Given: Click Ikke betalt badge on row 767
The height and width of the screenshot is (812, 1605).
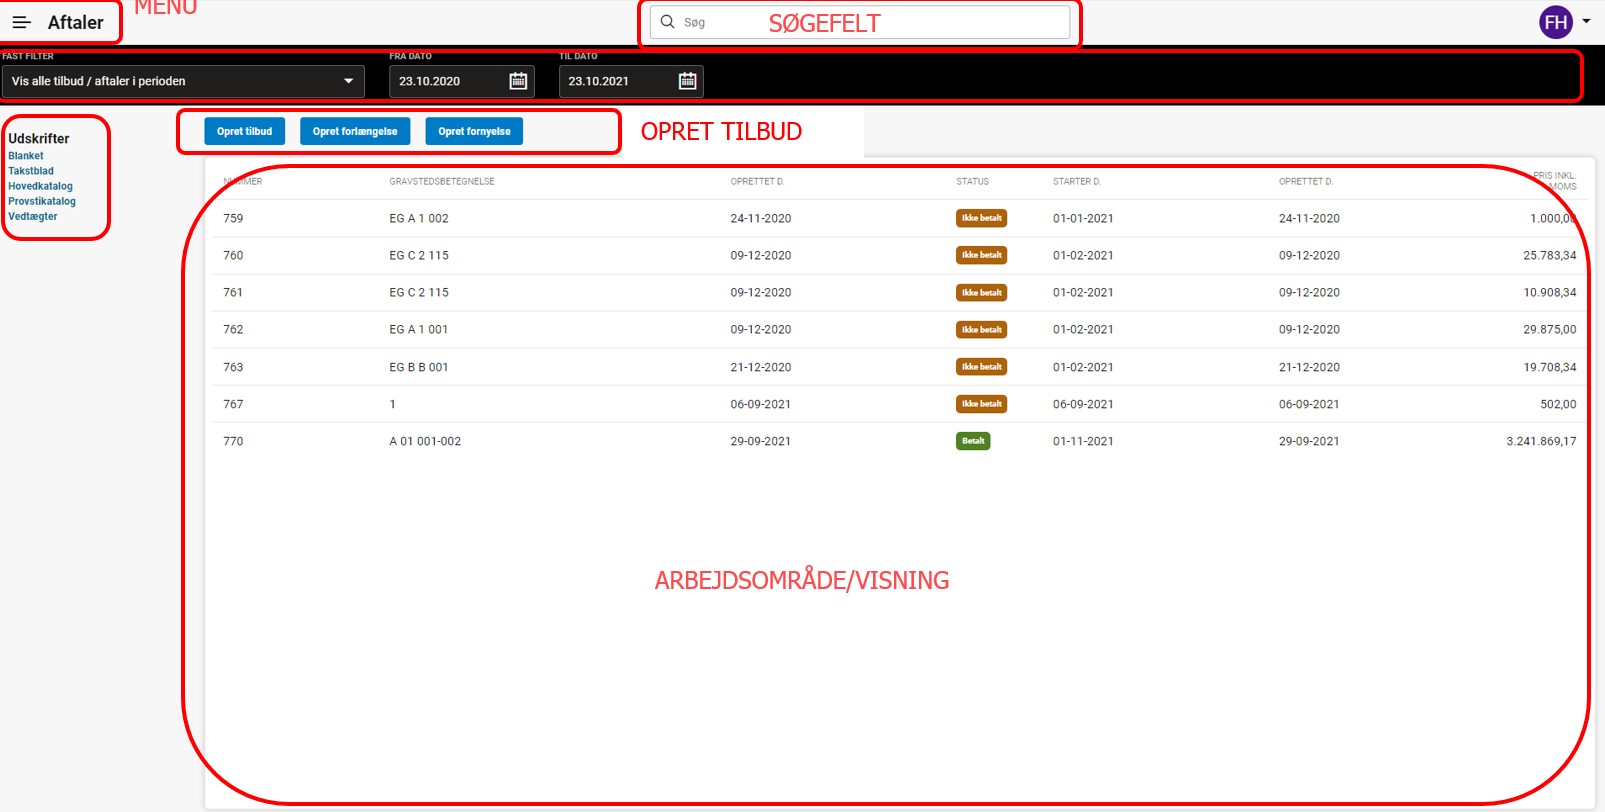Looking at the screenshot, I should coord(981,404).
